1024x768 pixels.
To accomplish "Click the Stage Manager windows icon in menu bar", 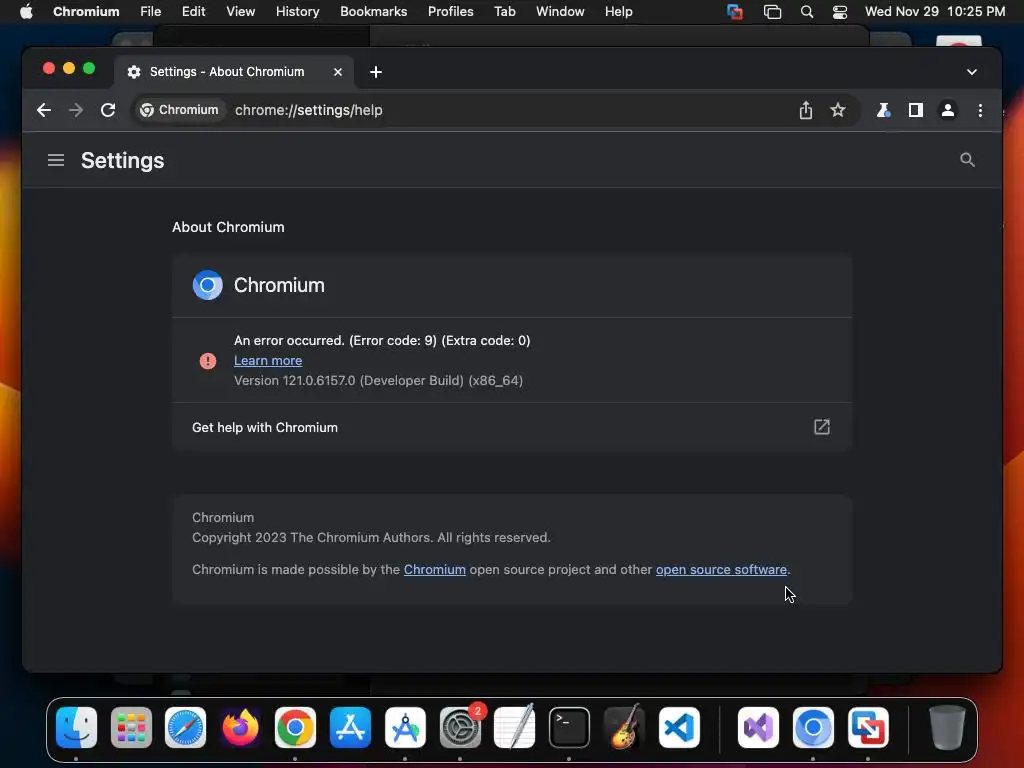I will [x=773, y=12].
